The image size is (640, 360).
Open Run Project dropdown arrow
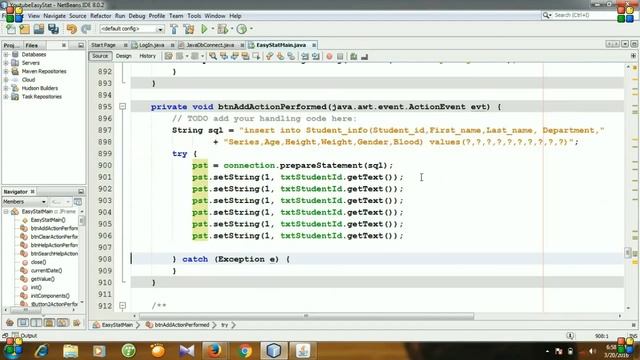point(212,29)
